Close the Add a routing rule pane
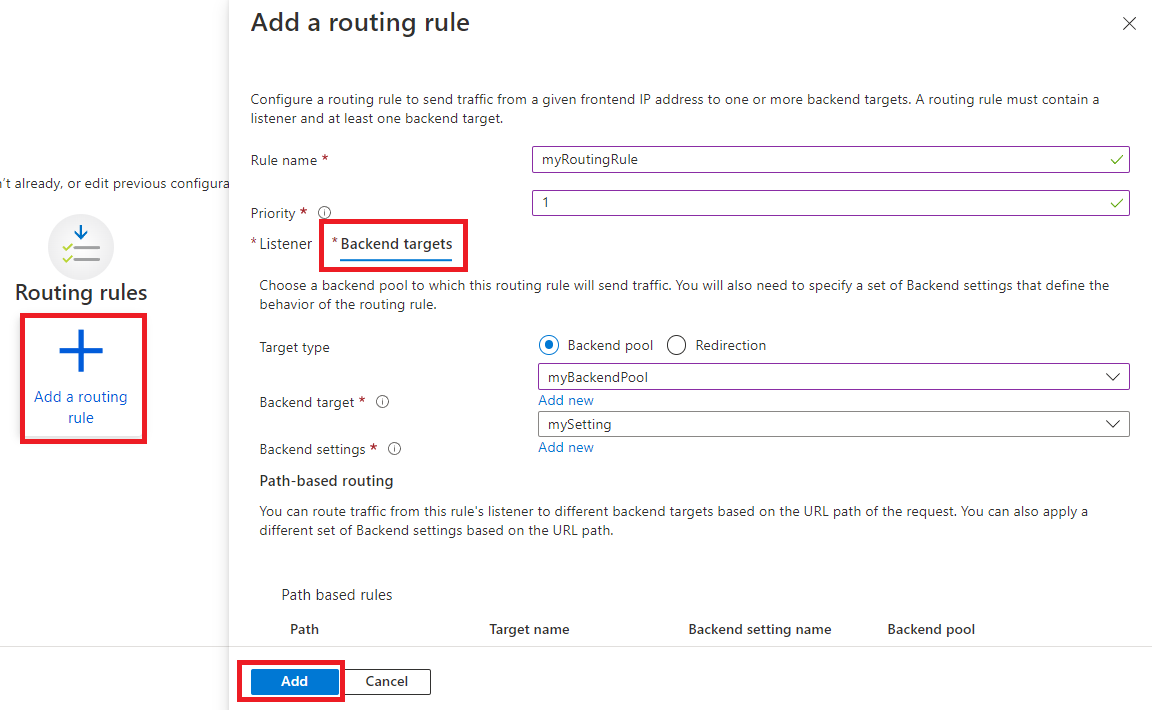The height and width of the screenshot is (710, 1152). pyautogui.click(x=1129, y=23)
